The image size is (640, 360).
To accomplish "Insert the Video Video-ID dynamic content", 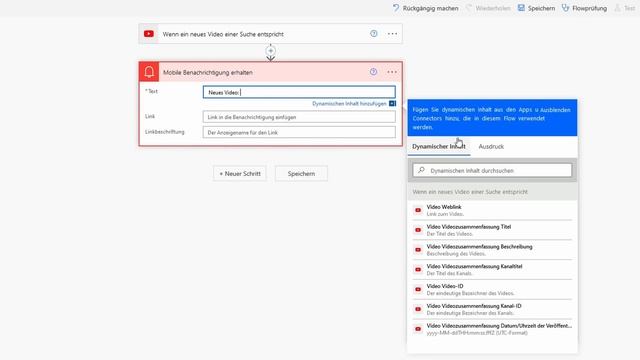I will [x=492, y=289].
